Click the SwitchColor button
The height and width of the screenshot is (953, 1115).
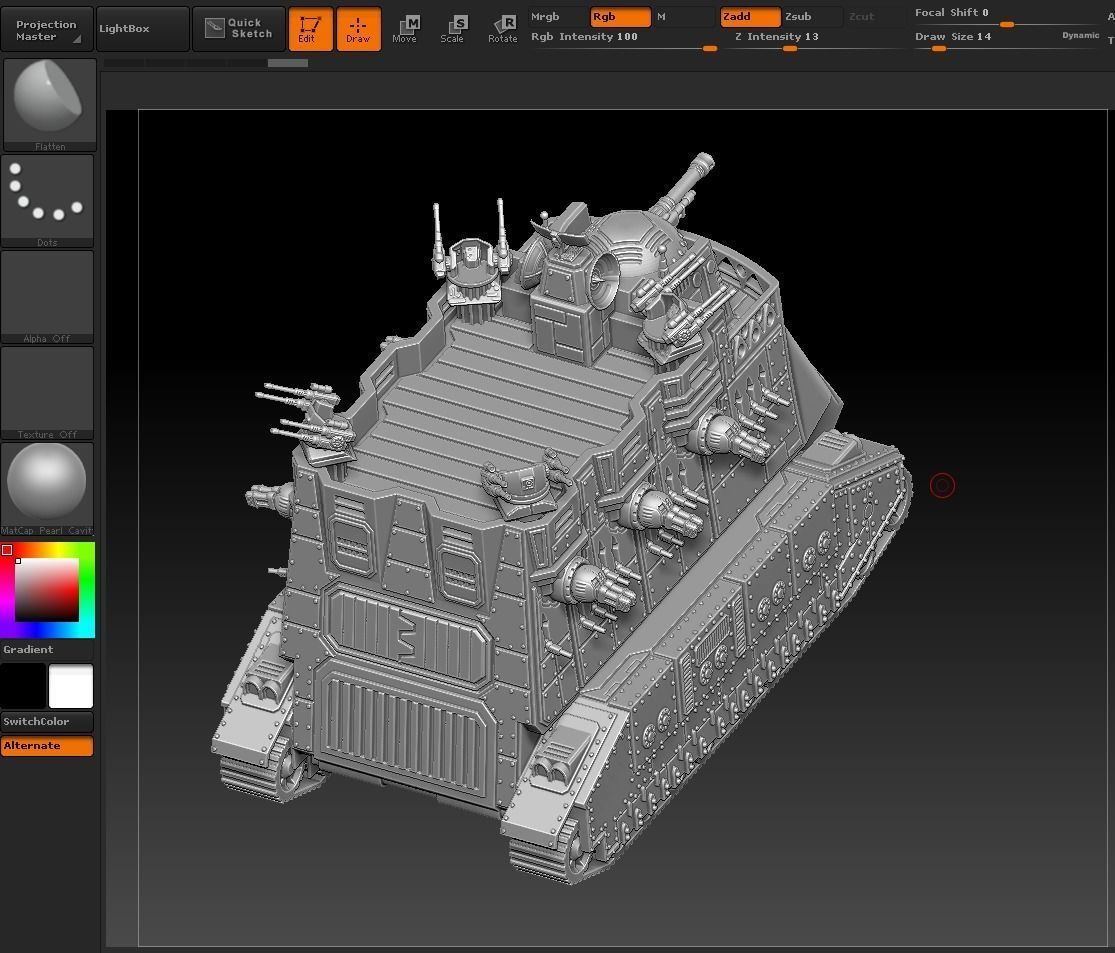tap(47, 721)
